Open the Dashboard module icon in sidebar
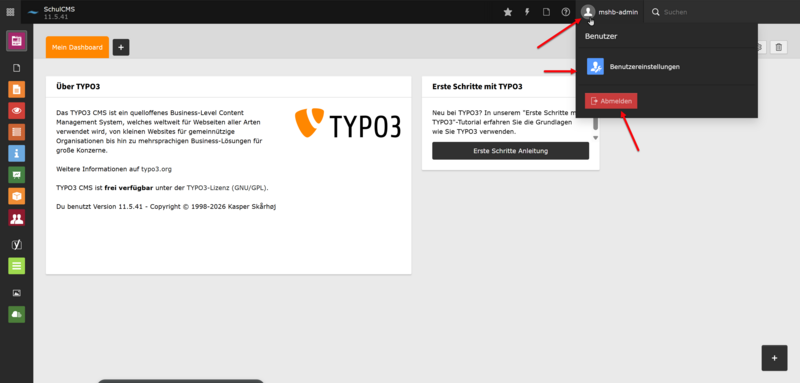Screen dimensions: 800x383 point(16,41)
